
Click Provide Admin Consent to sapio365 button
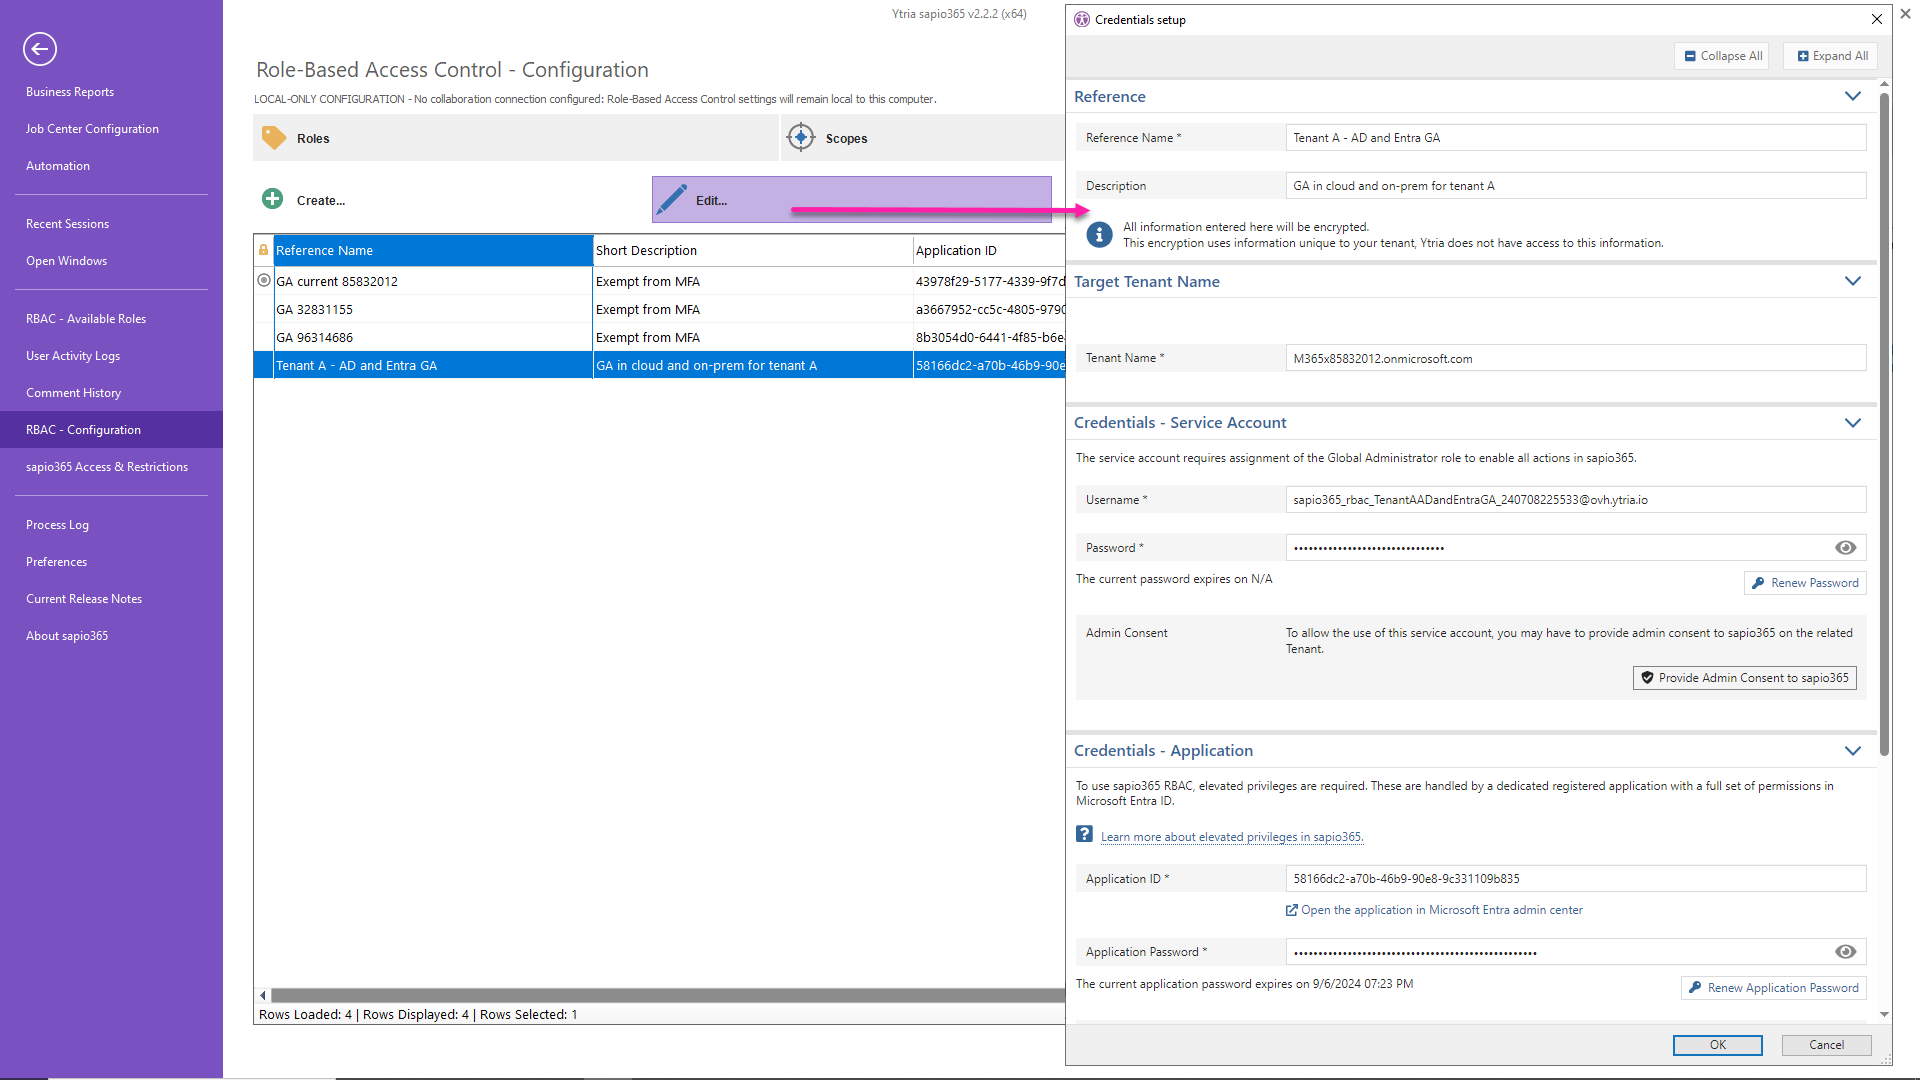pos(1744,678)
